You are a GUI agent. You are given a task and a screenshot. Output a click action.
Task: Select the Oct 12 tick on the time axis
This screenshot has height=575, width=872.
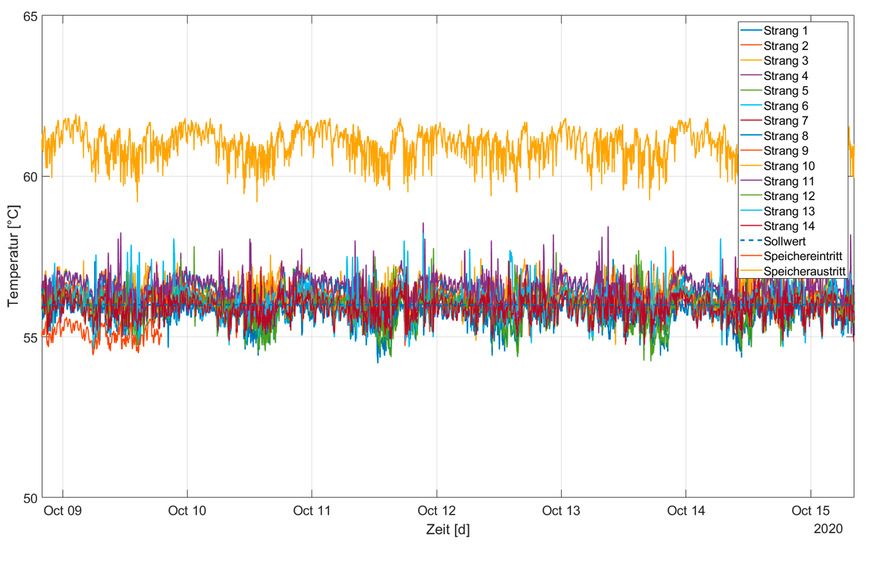click(x=436, y=511)
